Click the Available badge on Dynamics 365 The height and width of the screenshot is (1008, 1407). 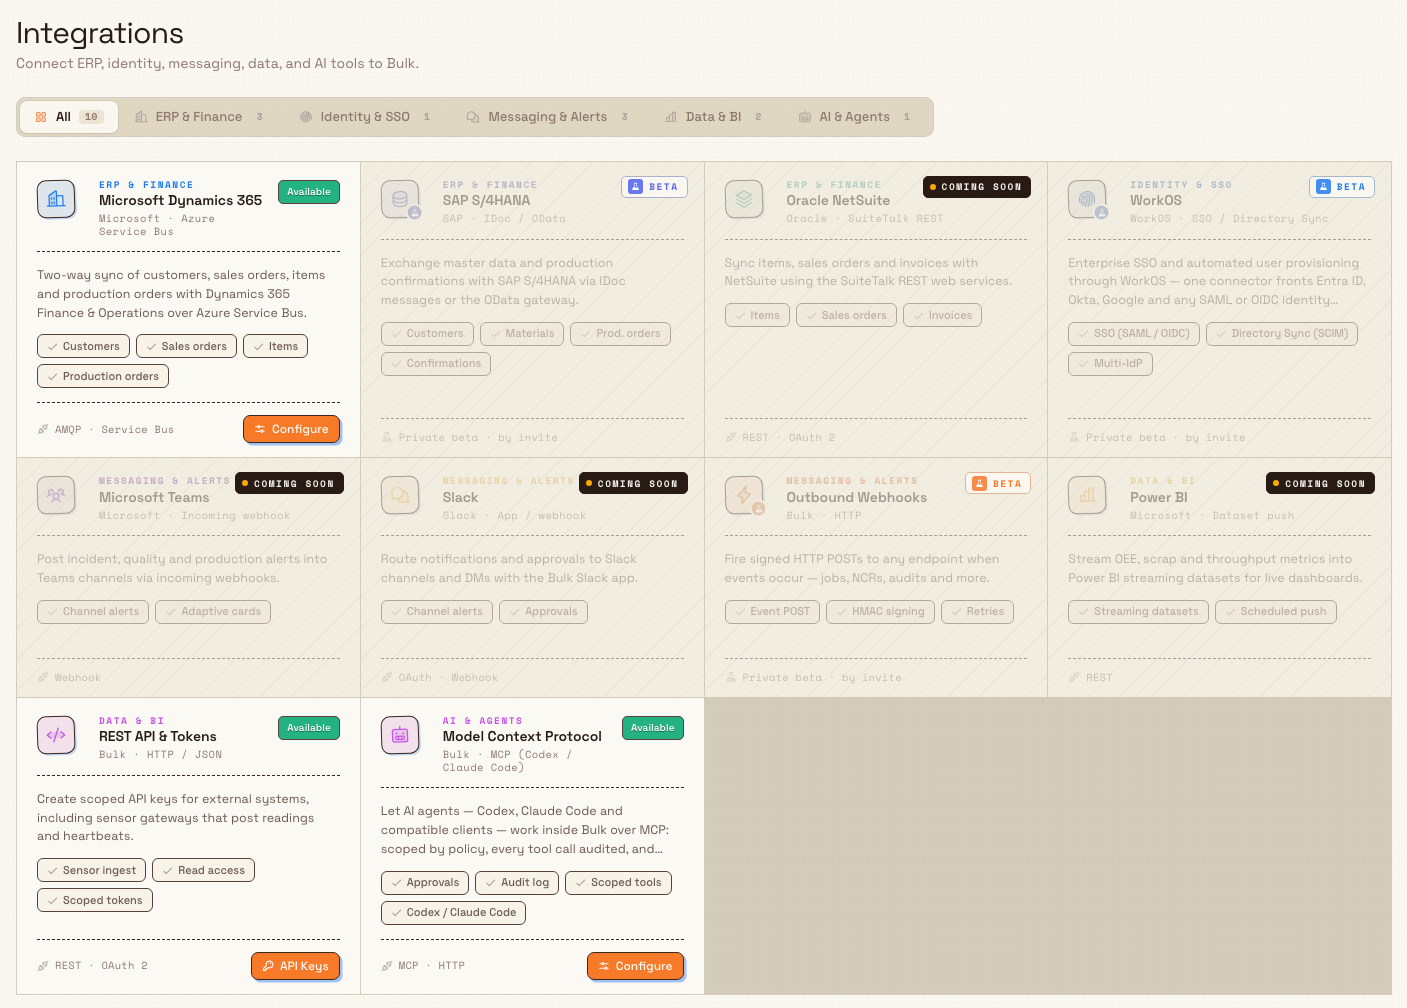coord(309,192)
